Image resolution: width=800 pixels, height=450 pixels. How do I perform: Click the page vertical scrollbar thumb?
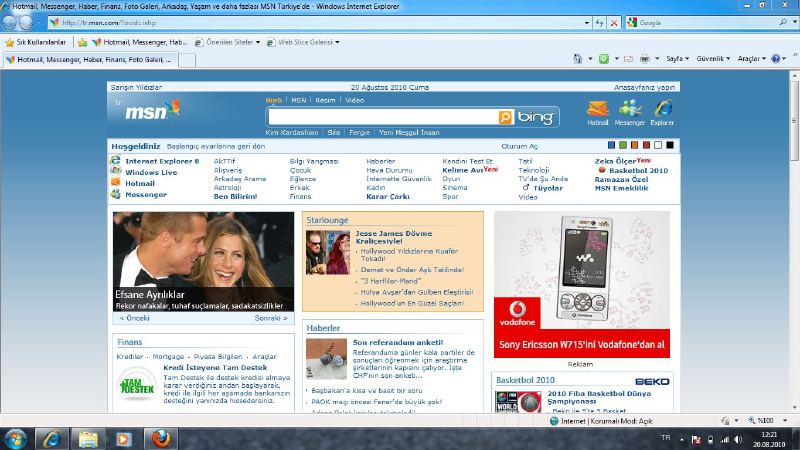794,121
